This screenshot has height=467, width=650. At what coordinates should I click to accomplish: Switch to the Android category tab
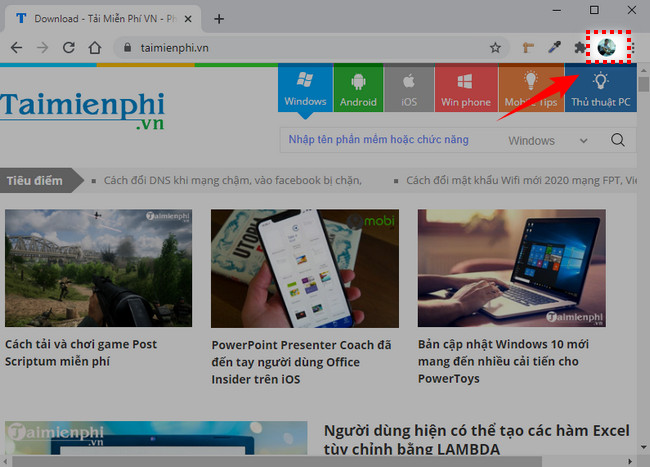(x=358, y=89)
